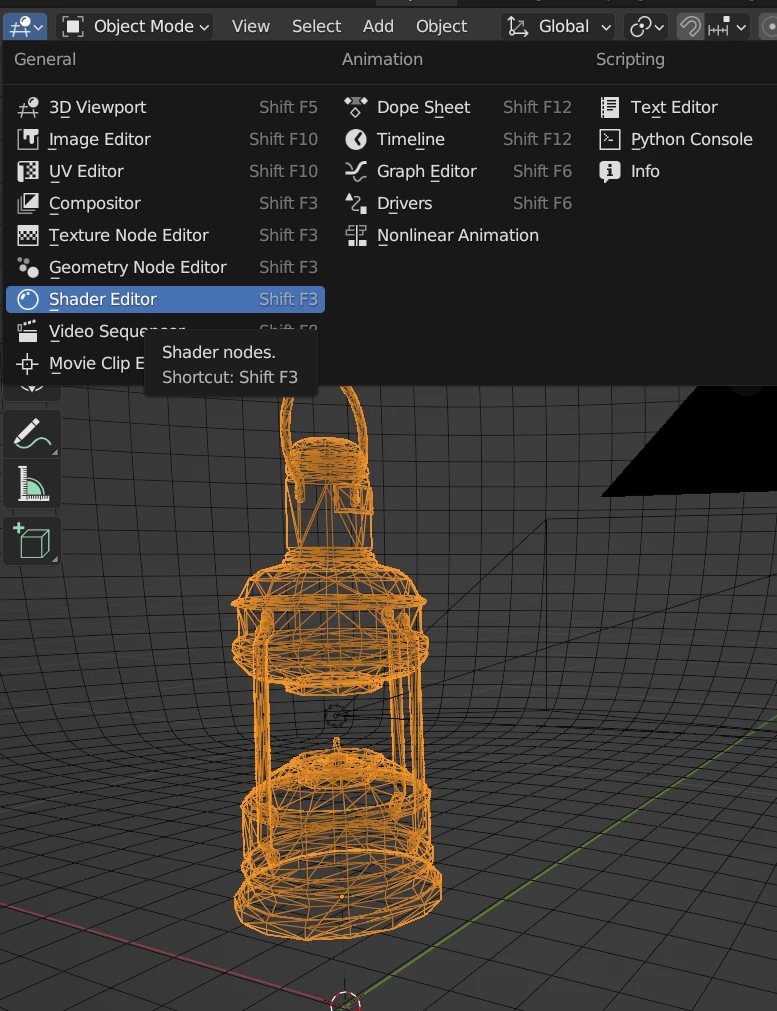Click the Graph Editor curve icon

[x=356, y=171]
